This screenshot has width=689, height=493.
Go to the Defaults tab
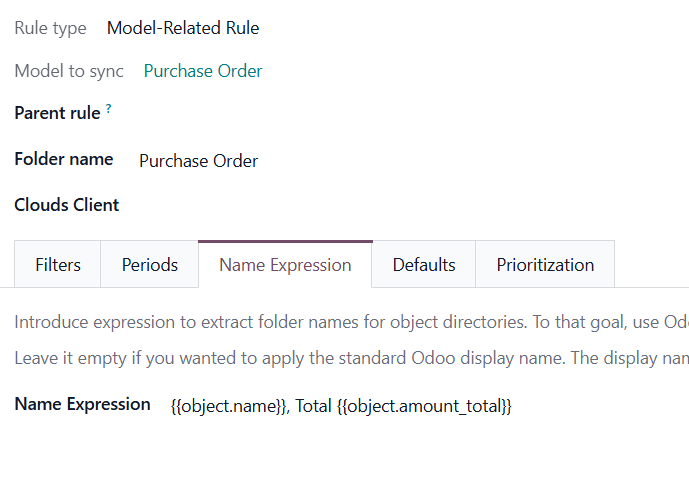424,265
